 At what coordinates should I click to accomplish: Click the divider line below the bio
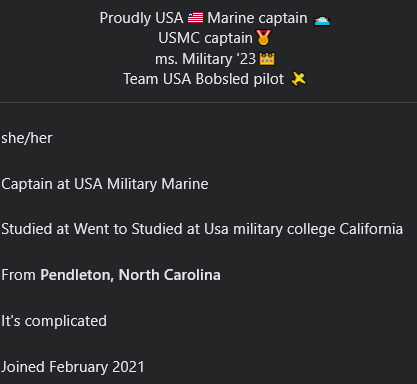(x=208, y=102)
